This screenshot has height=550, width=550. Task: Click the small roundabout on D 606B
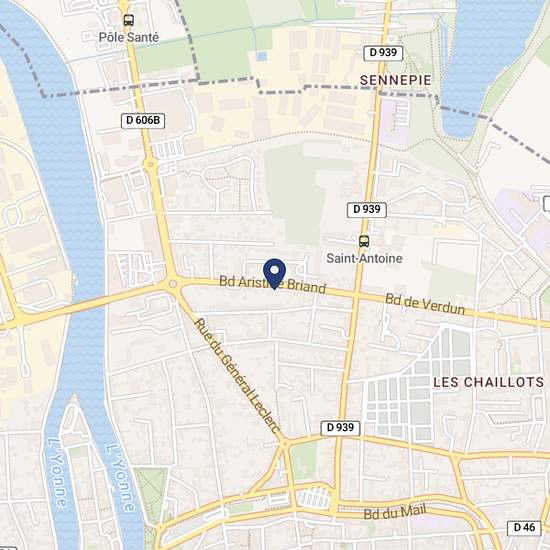pos(150,163)
